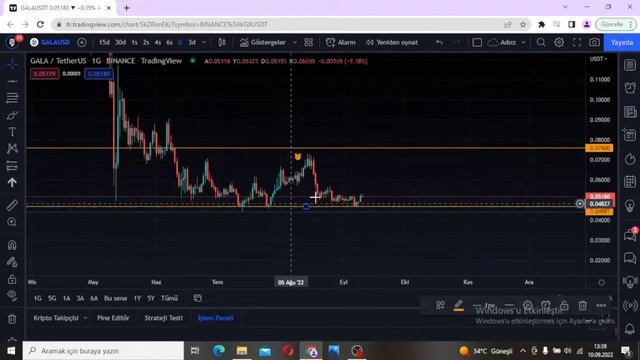
Task: Open the indicator templates grid icon
Action: [x=309, y=42]
